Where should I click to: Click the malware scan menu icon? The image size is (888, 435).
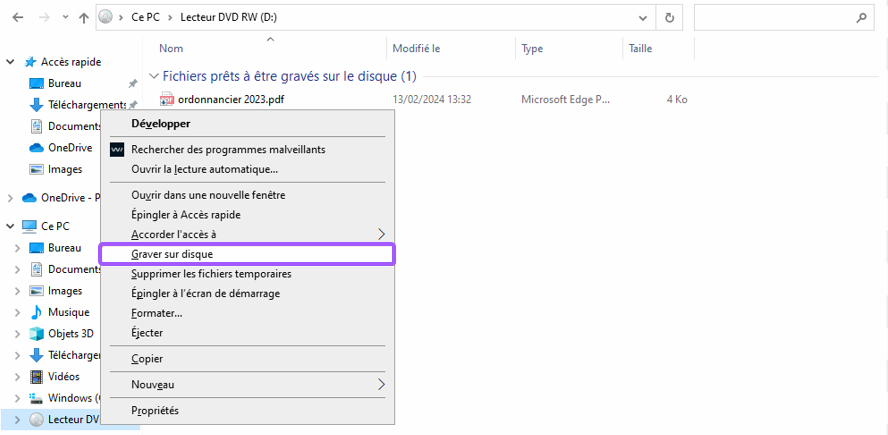pyautogui.click(x=117, y=149)
